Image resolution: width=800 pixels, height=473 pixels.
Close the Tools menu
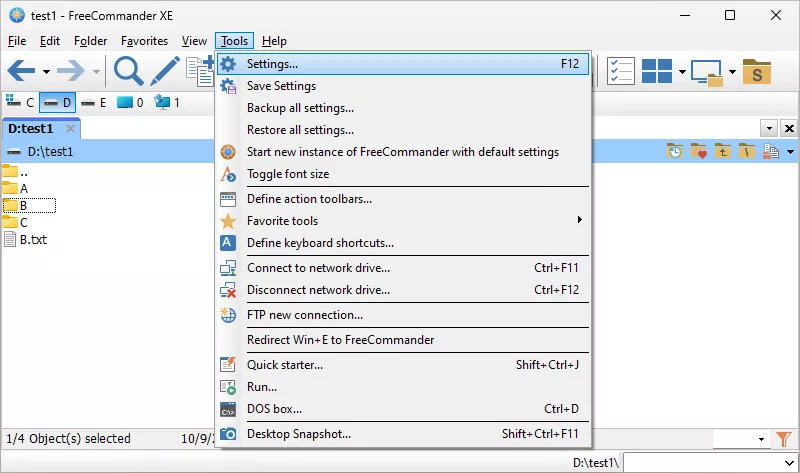pyautogui.click(x=234, y=41)
